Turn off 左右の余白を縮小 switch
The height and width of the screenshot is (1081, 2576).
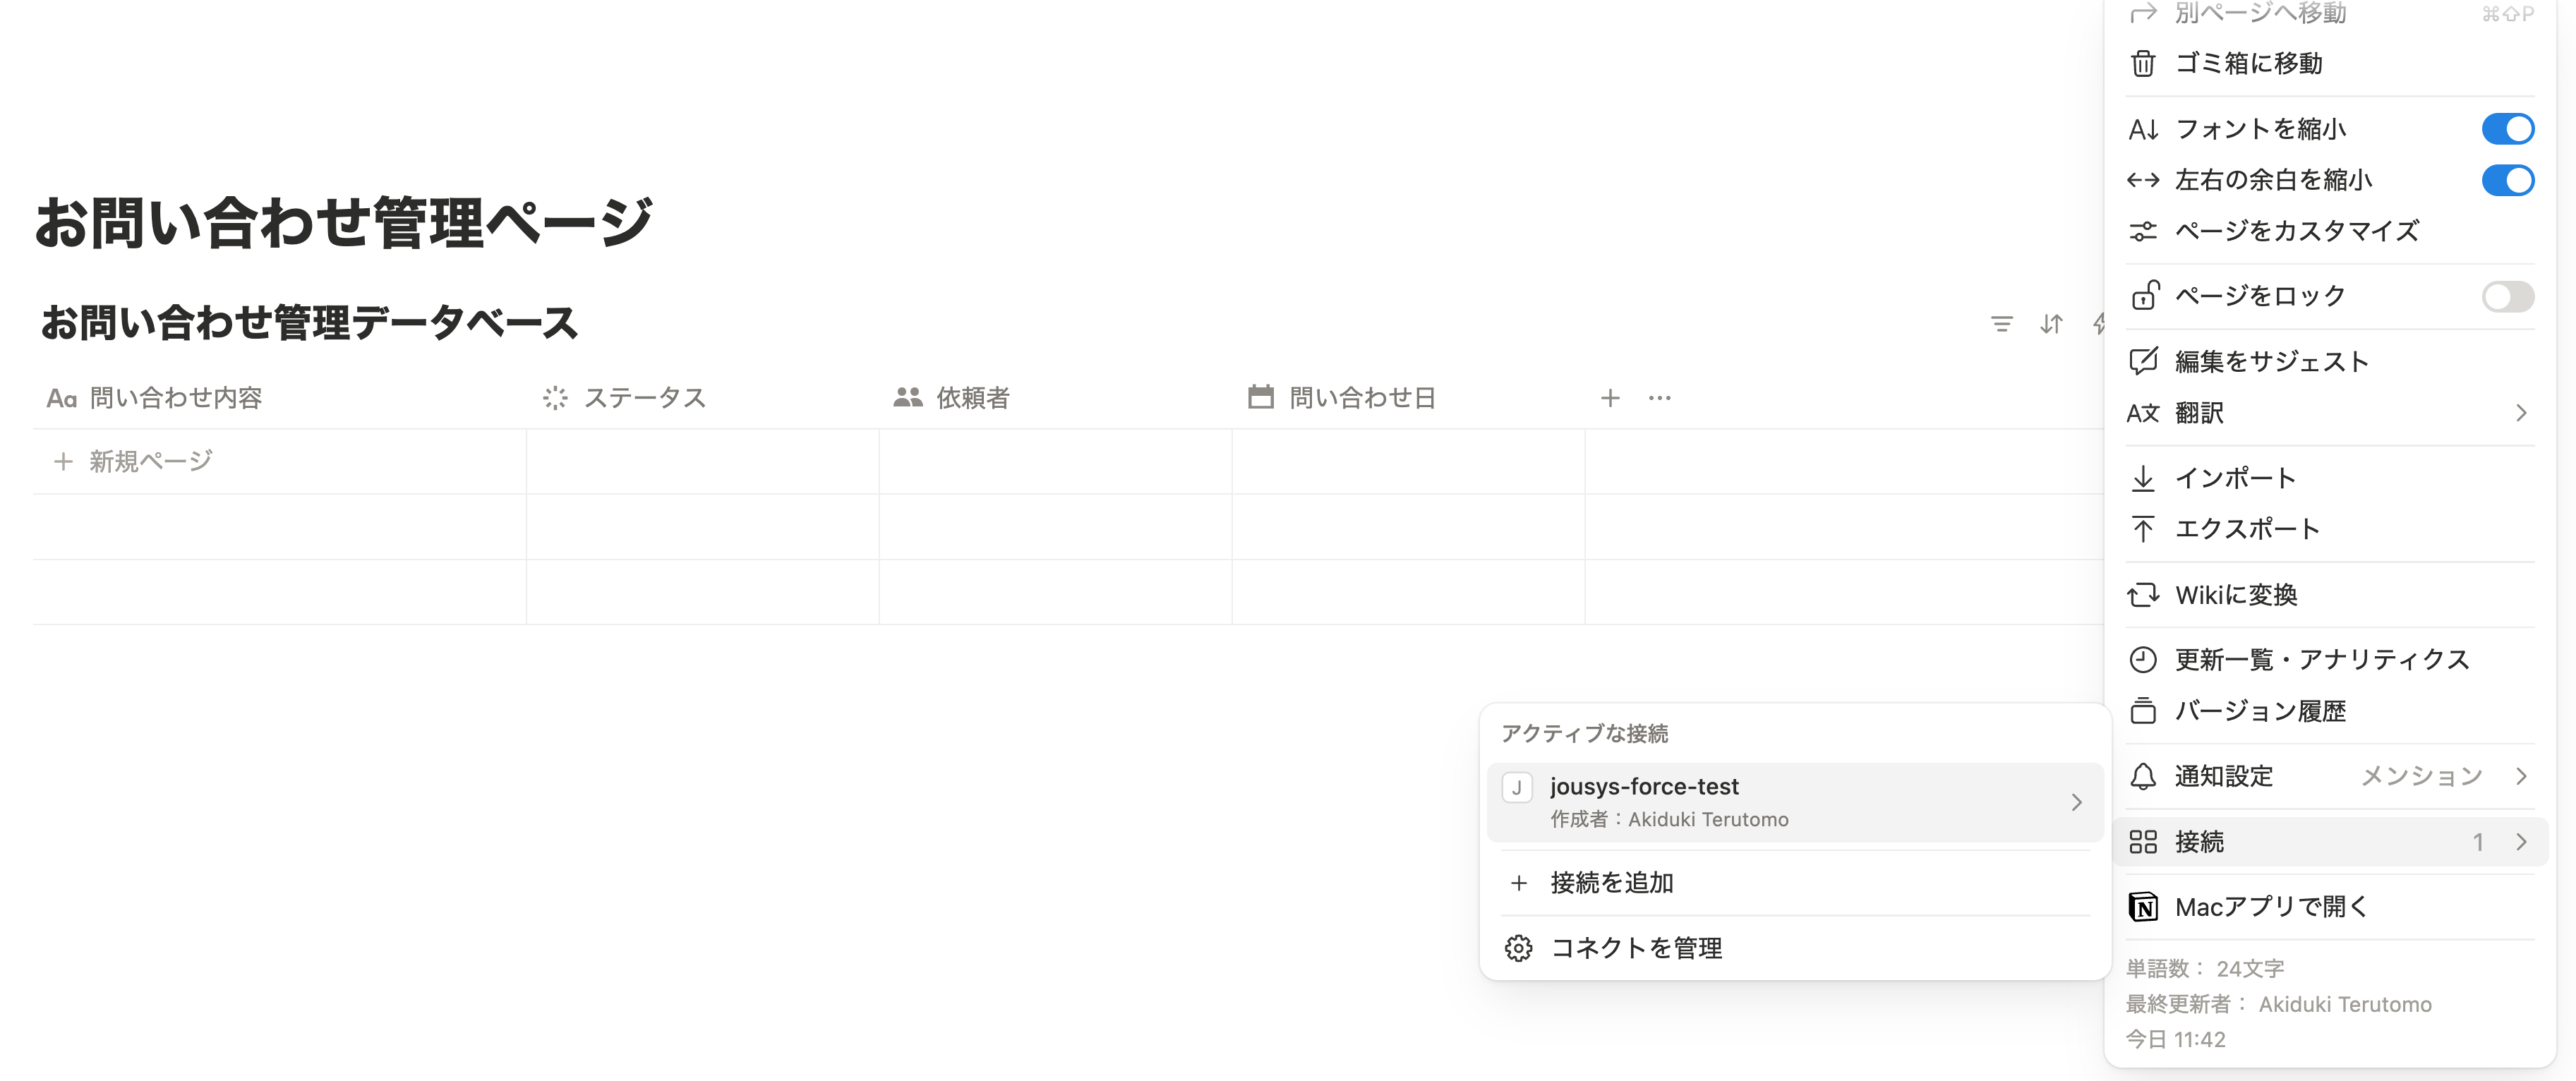(2507, 181)
